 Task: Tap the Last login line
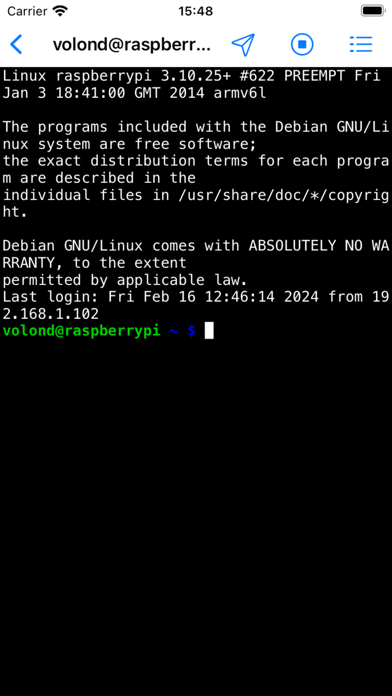[196, 297]
